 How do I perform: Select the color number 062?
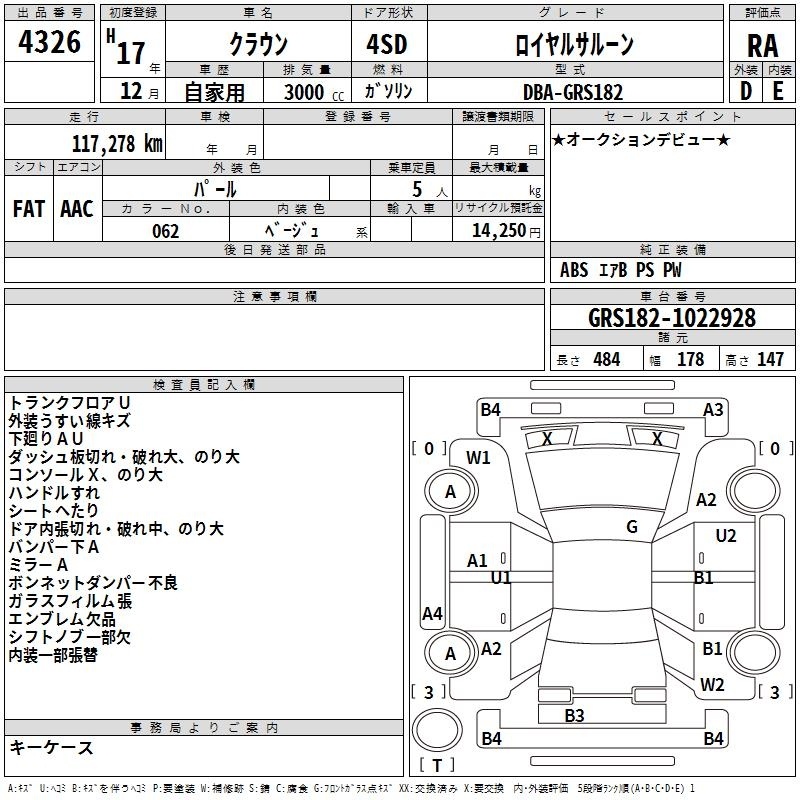pos(165,231)
